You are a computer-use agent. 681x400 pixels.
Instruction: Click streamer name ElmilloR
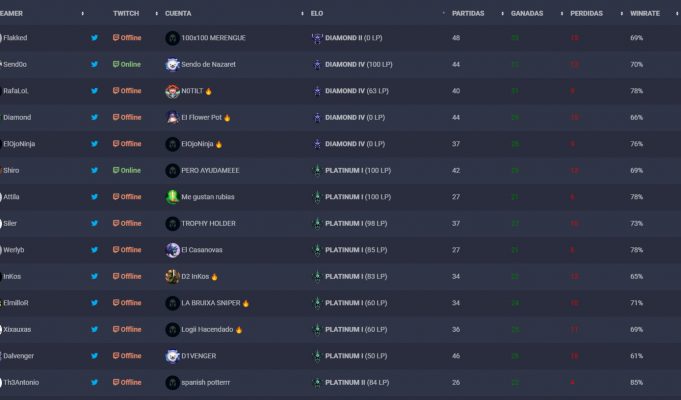[x=17, y=302]
